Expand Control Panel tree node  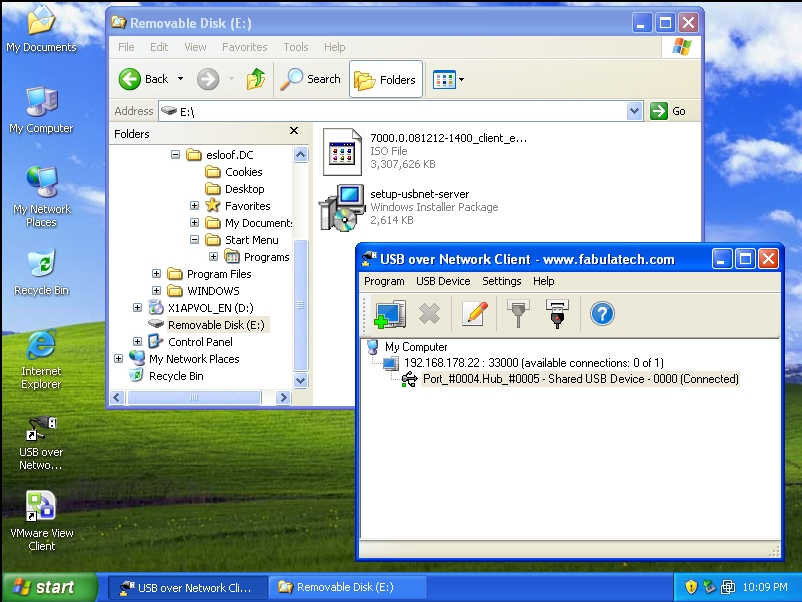click(x=138, y=341)
